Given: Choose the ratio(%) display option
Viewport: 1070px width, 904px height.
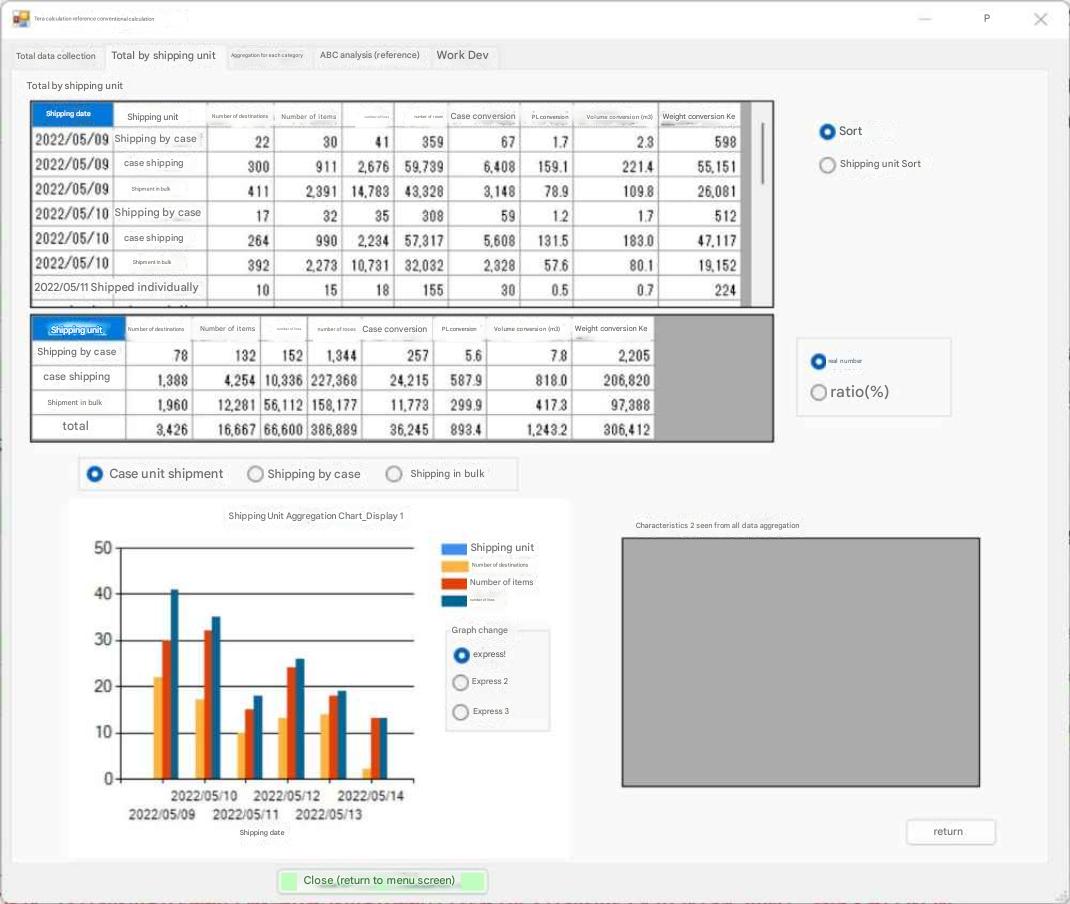Looking at the screenshot, I should tap(819, 393).
